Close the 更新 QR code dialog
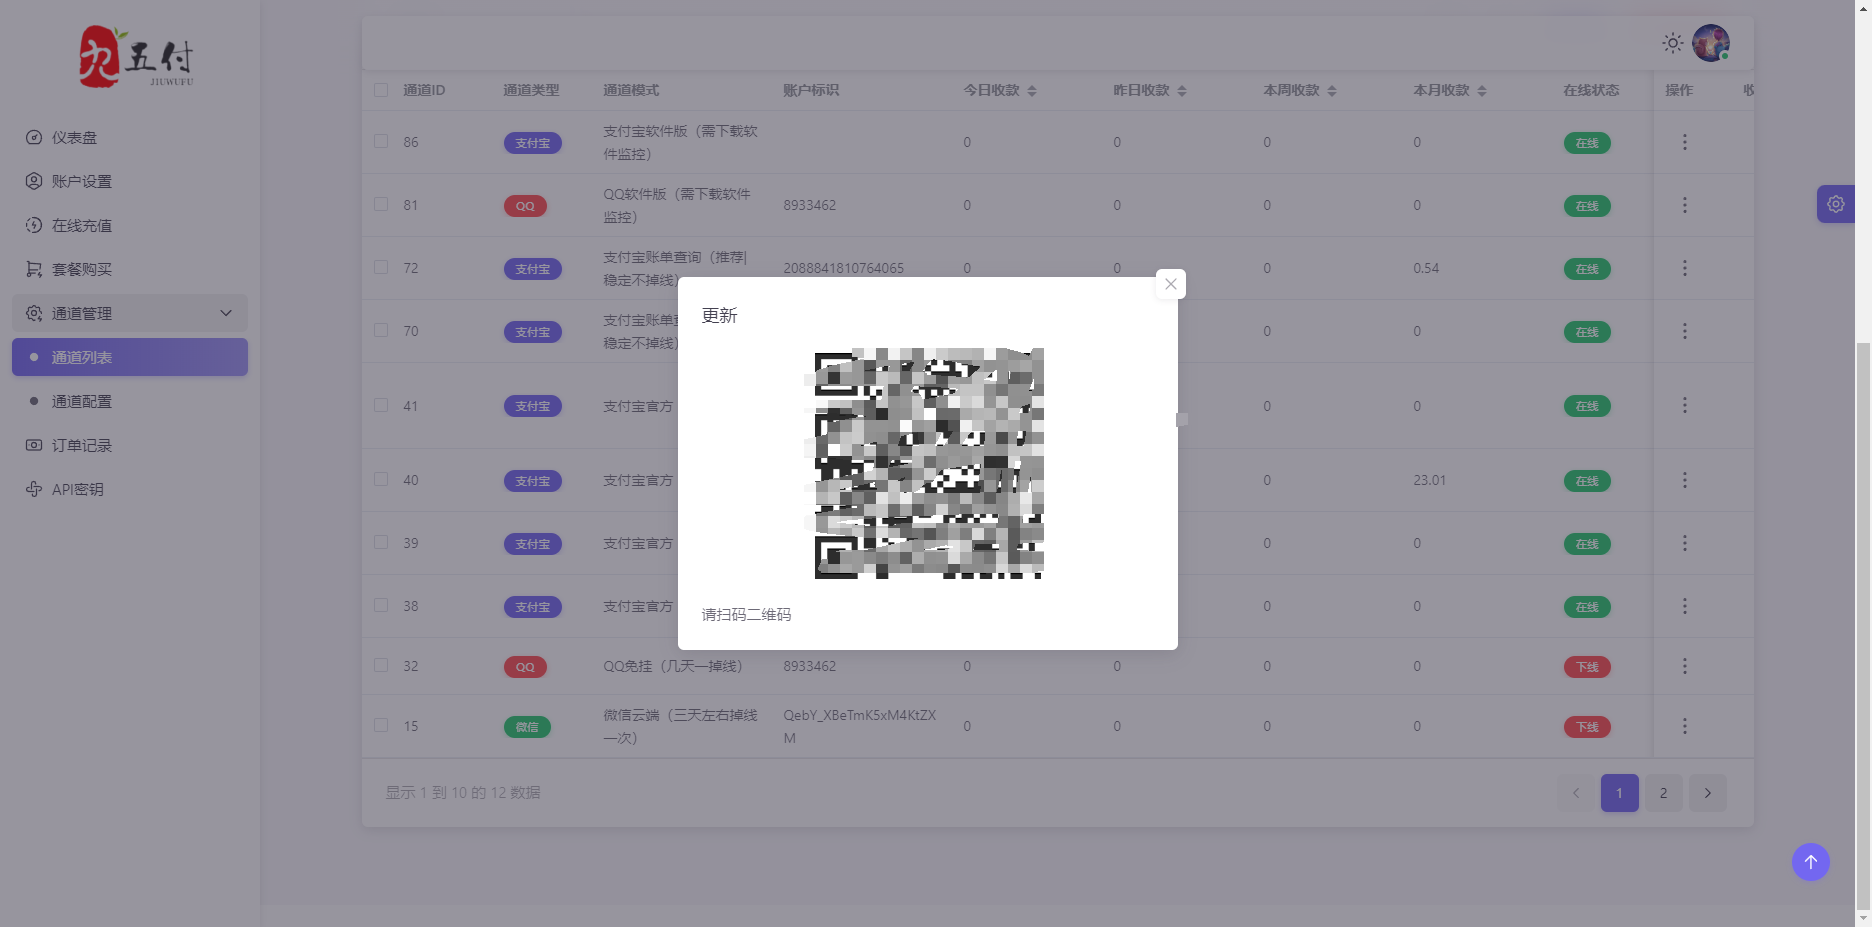1872x927 pixels. [x=1170, y=284]
